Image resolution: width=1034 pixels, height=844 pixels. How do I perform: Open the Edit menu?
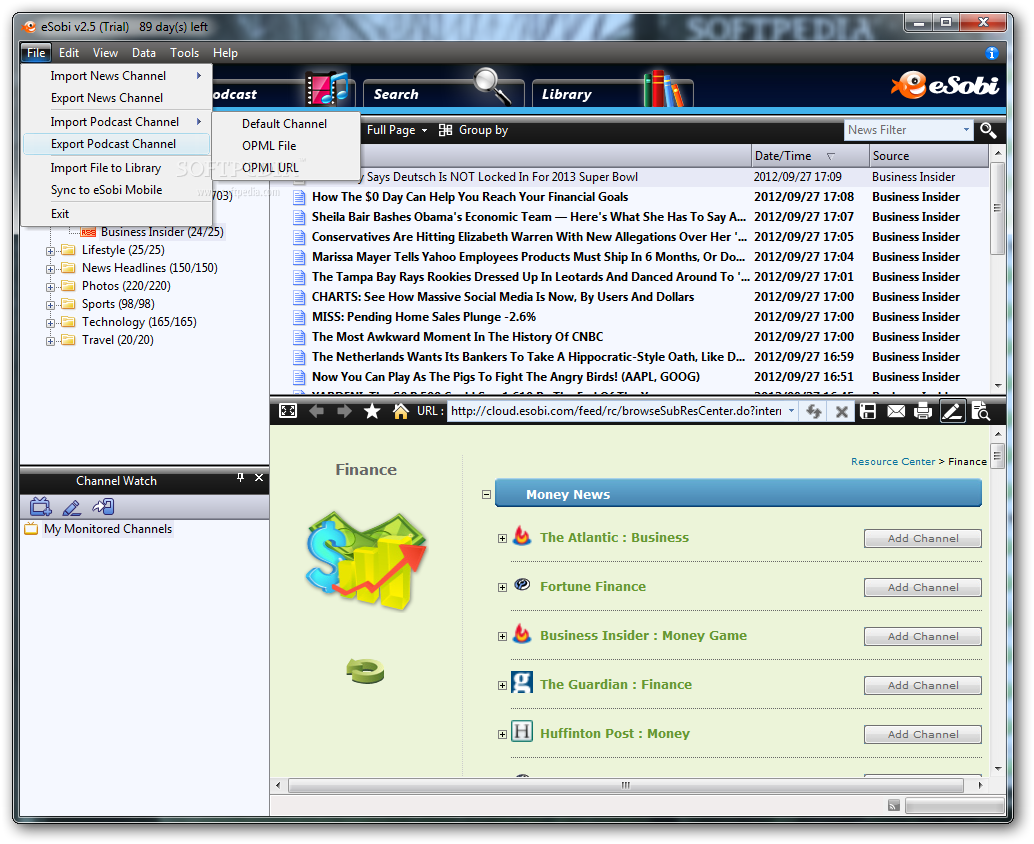[69, 53]
